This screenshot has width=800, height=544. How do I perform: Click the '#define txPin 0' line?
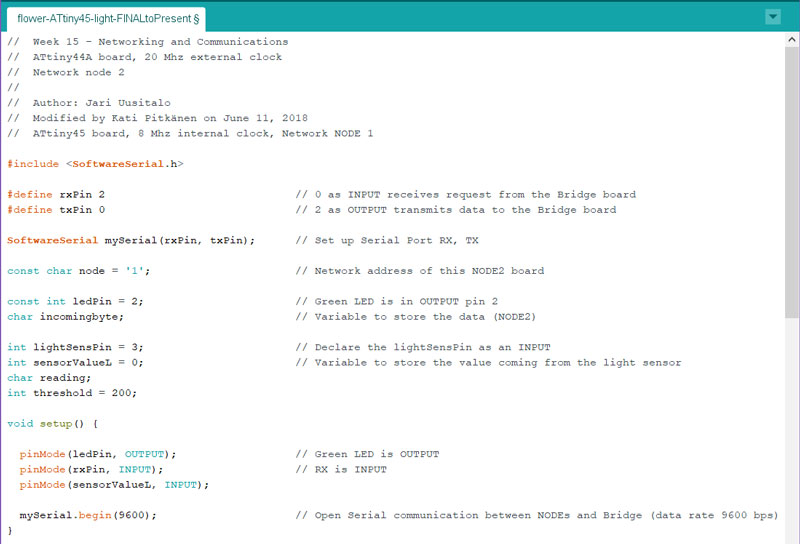coord(56,210)
